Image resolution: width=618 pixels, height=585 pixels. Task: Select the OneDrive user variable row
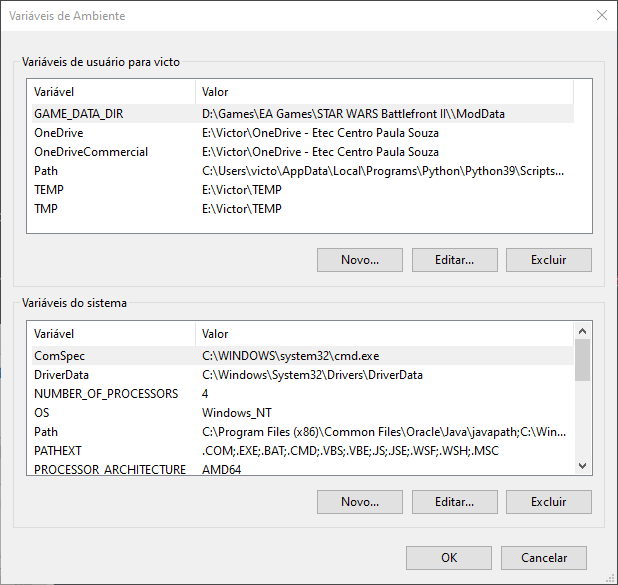(59, 133)
